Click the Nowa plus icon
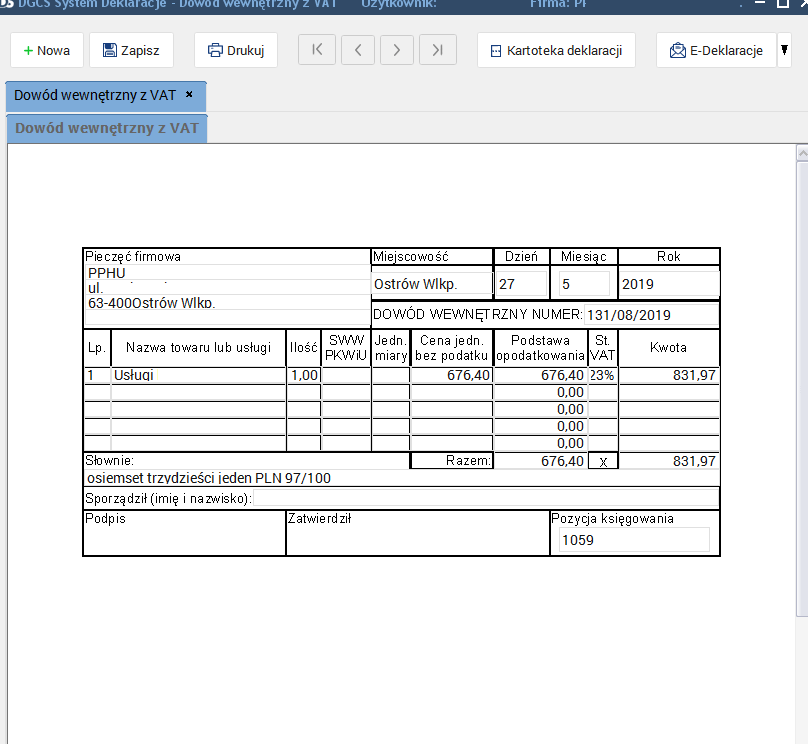The height and width of the screenshot is (744, 808). [x=28, y=51]
